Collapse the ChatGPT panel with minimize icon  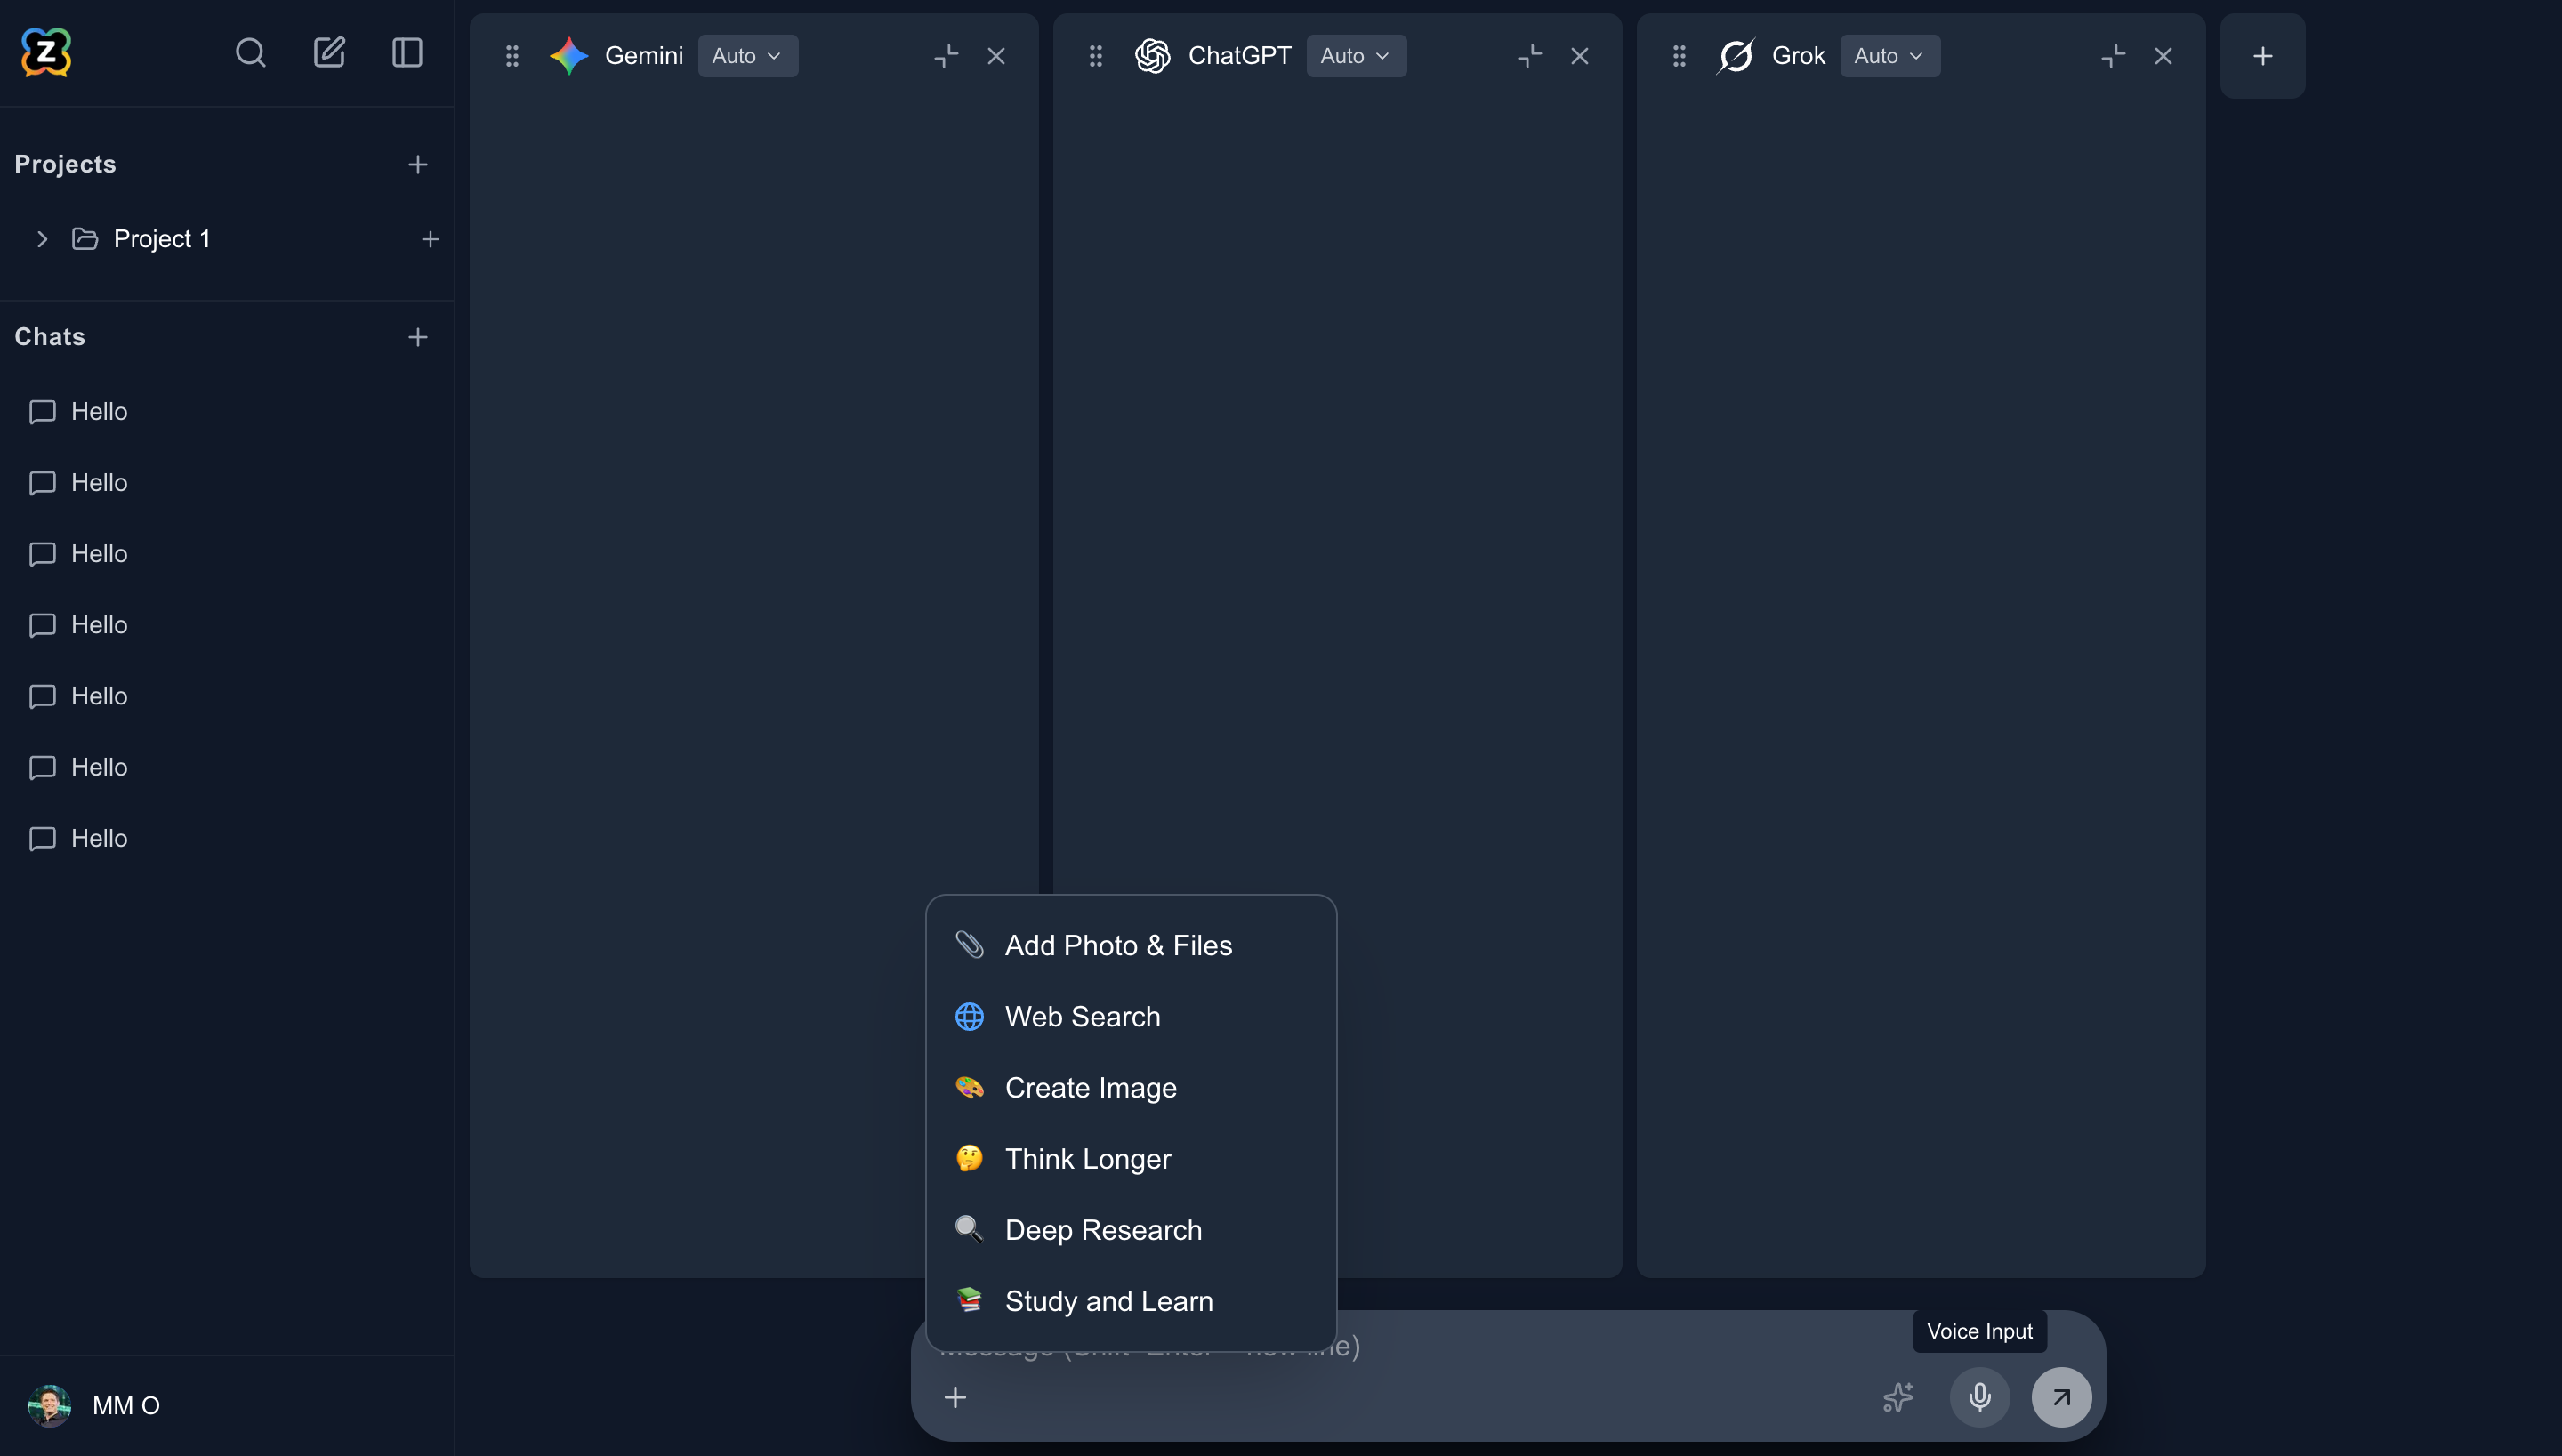(1529, 56)
